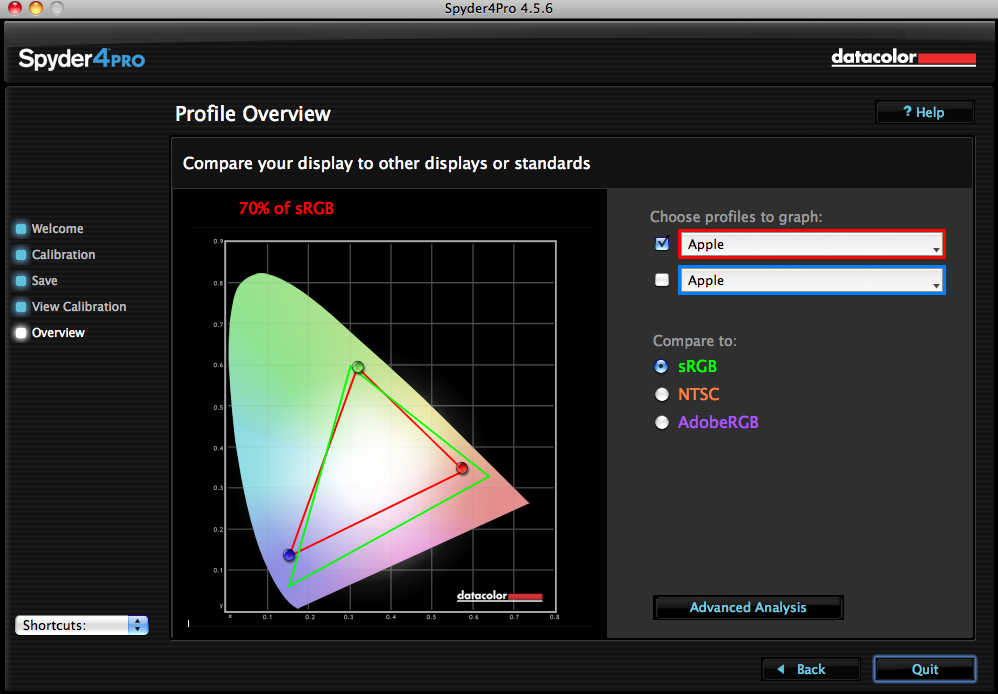The image size is (998, 694).
Task: Click the 'Compare your display' subtitle text
Action: (386, 164)
